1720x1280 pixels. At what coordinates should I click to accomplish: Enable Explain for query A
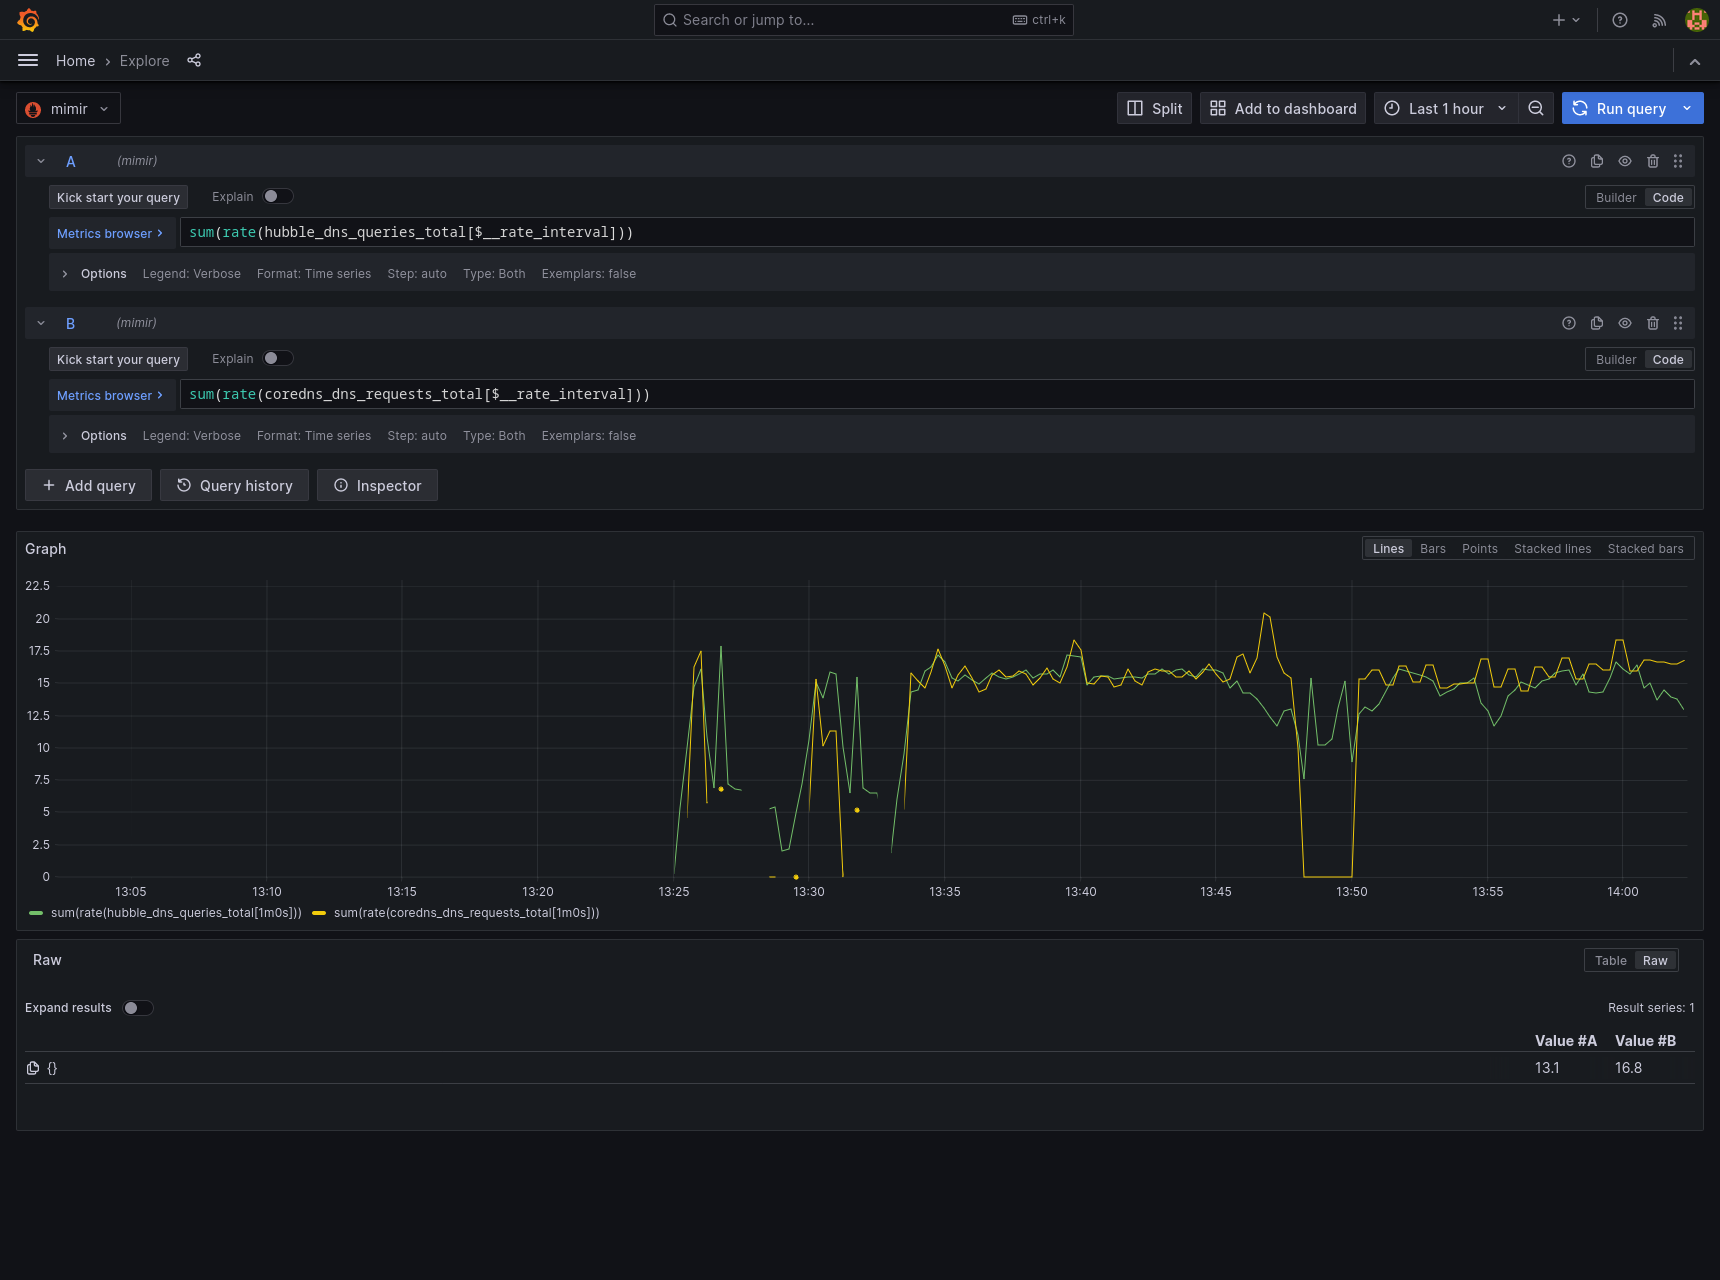pos(278,196)
